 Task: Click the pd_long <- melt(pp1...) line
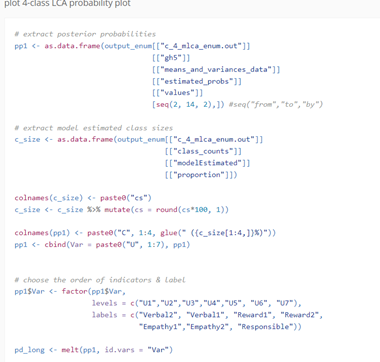point(94,350)
